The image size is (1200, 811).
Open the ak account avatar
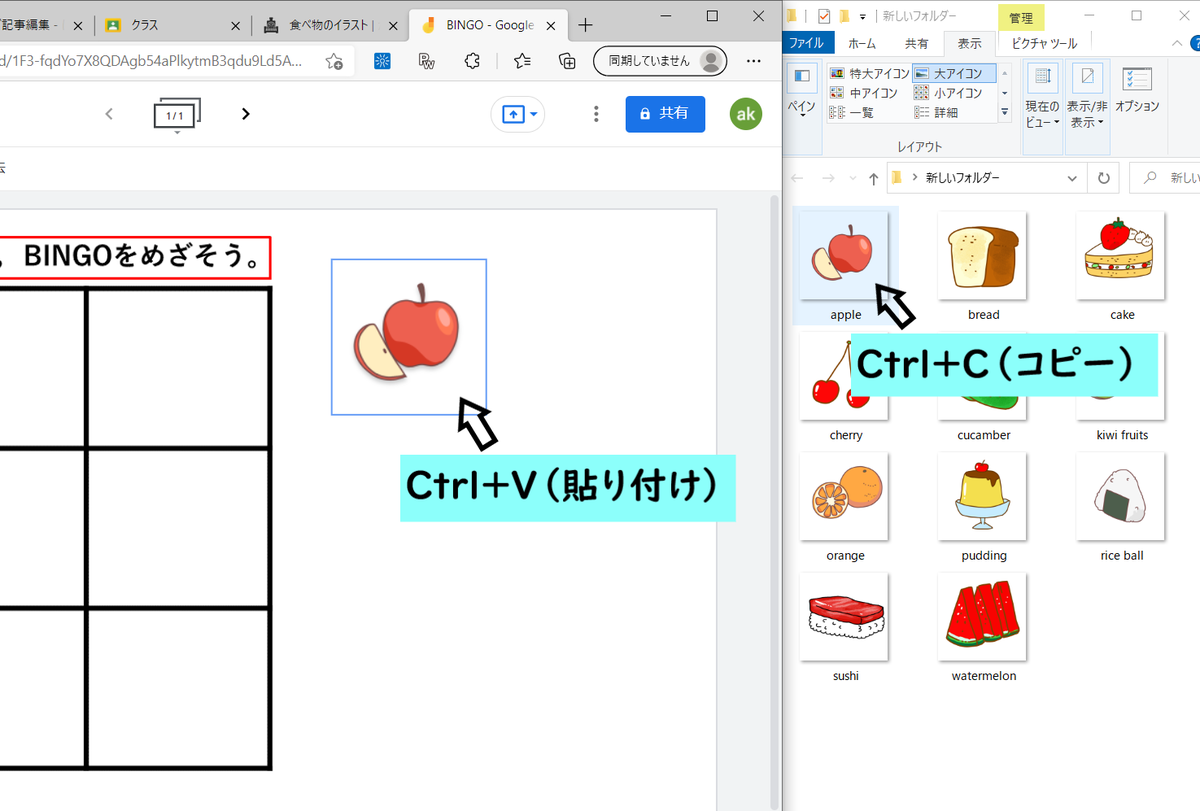[746, 114]
